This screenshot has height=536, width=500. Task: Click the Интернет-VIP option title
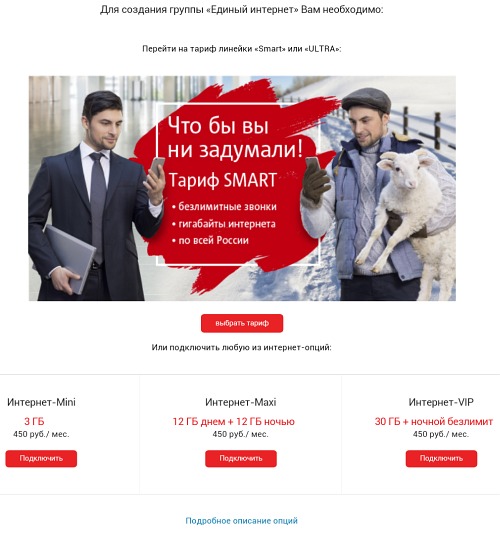[x=441, y=402]
